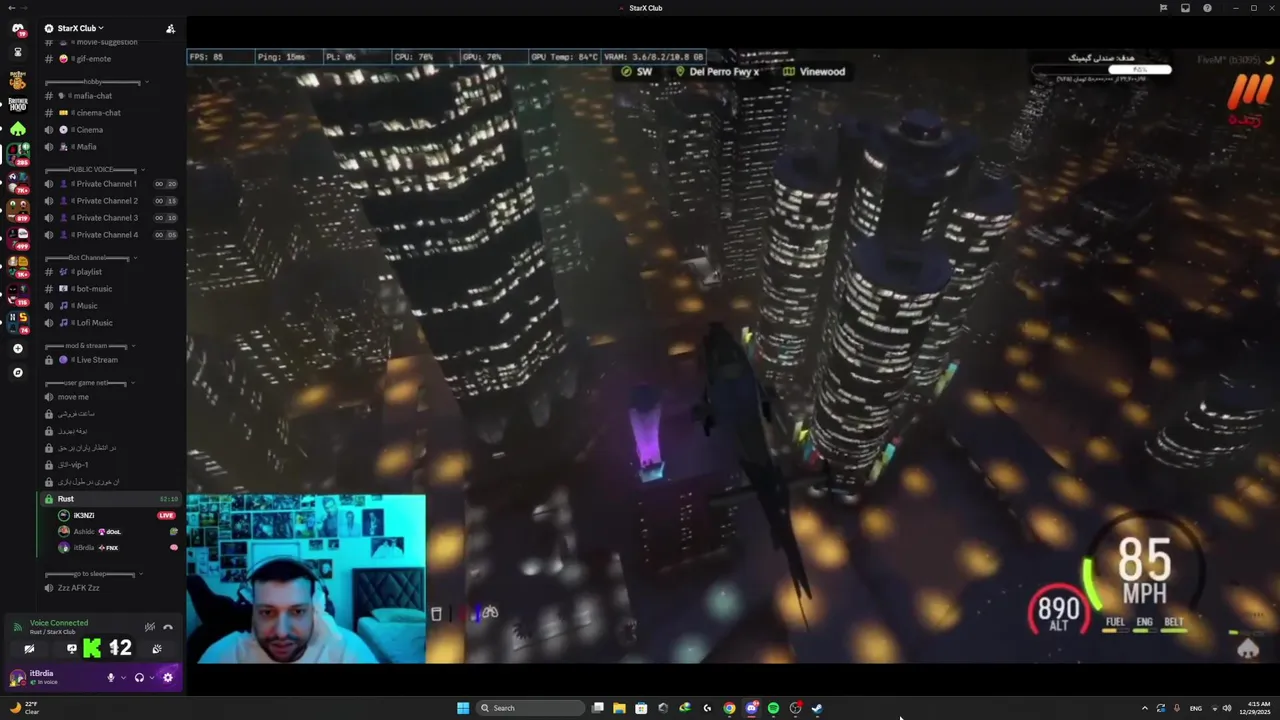1280x720 pixels.
Task: Click the invite members icon beside StarX Club
Action: (x=170, y=28)
